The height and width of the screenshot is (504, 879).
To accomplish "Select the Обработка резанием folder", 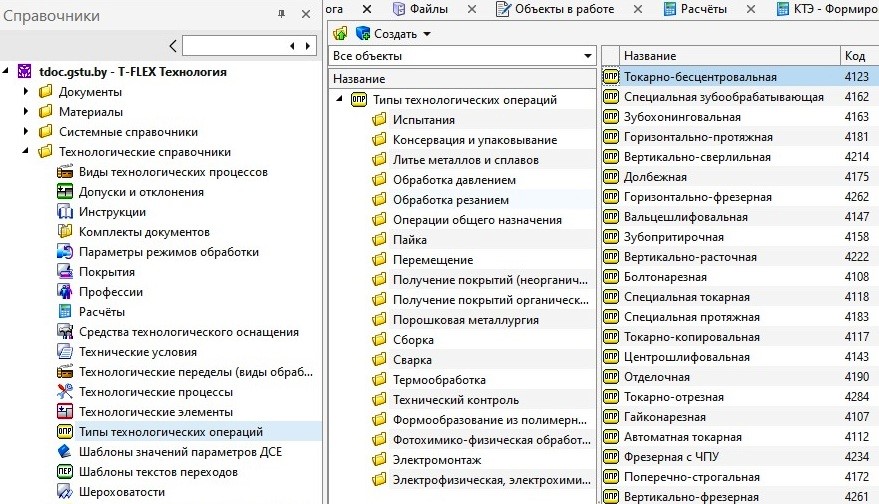I will click(x=451, y=200).
